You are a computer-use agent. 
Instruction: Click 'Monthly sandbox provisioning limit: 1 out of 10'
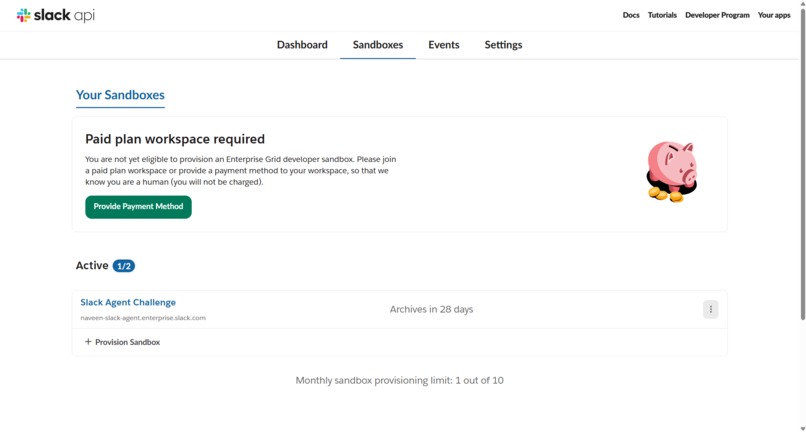point(399,381)
